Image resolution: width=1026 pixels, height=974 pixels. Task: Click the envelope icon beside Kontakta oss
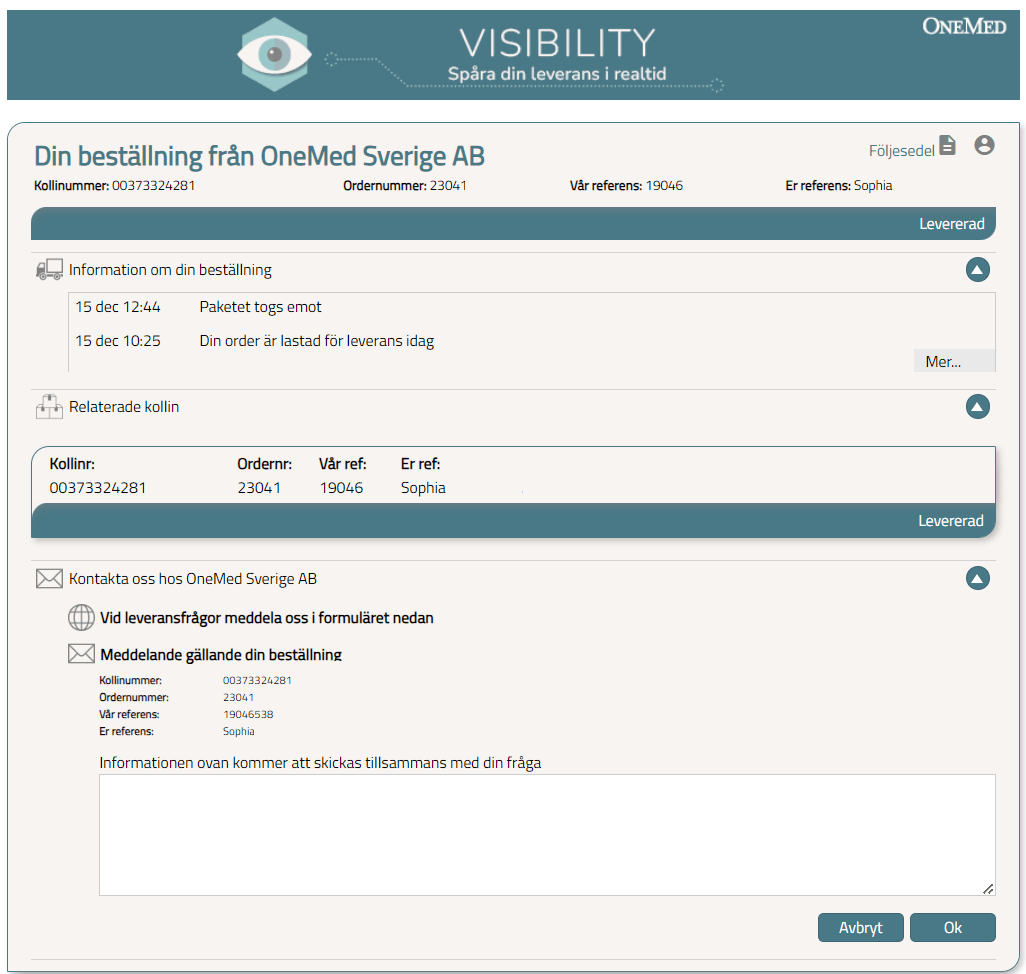[49, 579]
